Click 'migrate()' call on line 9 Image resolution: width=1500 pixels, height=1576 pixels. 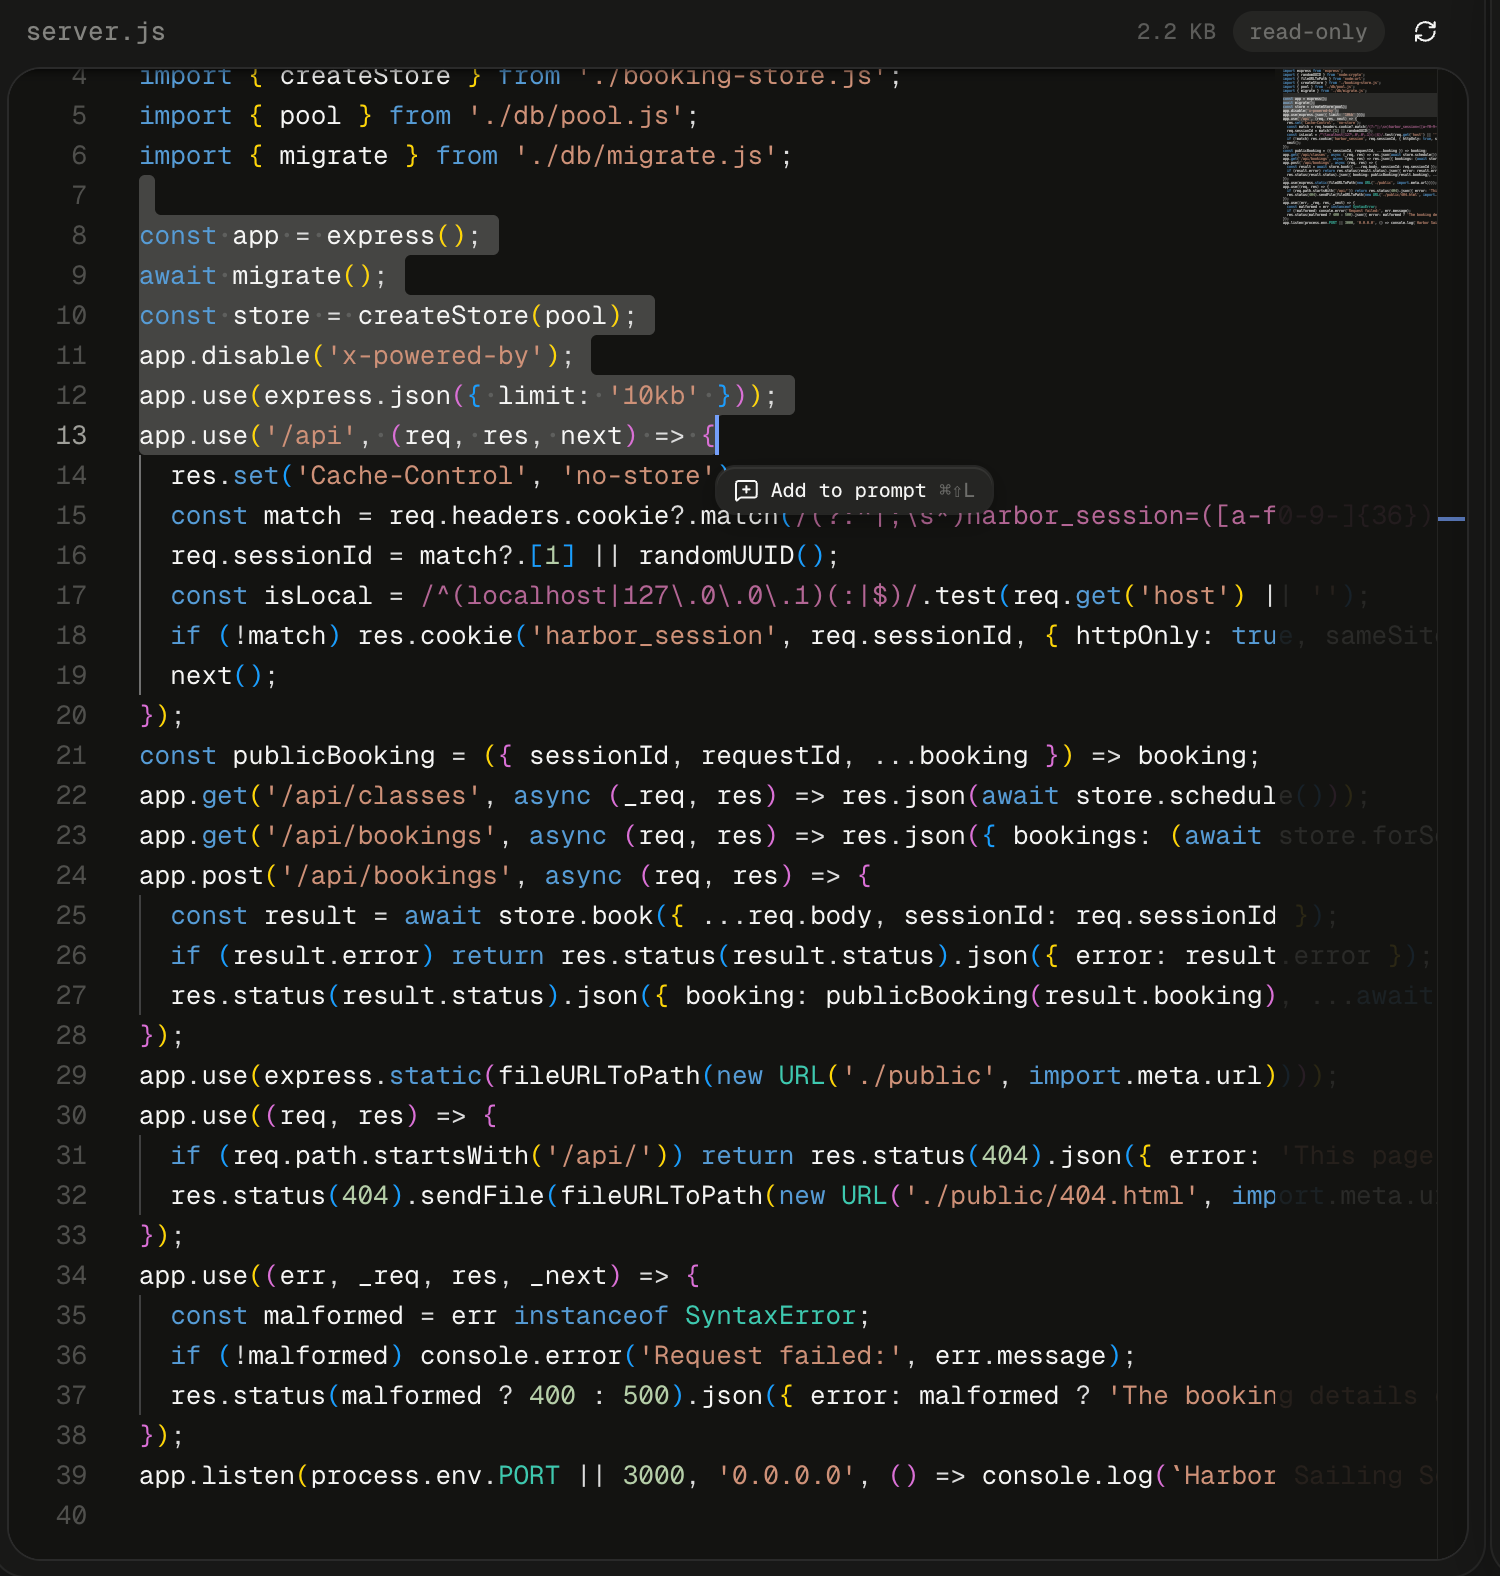coord(302,276)
